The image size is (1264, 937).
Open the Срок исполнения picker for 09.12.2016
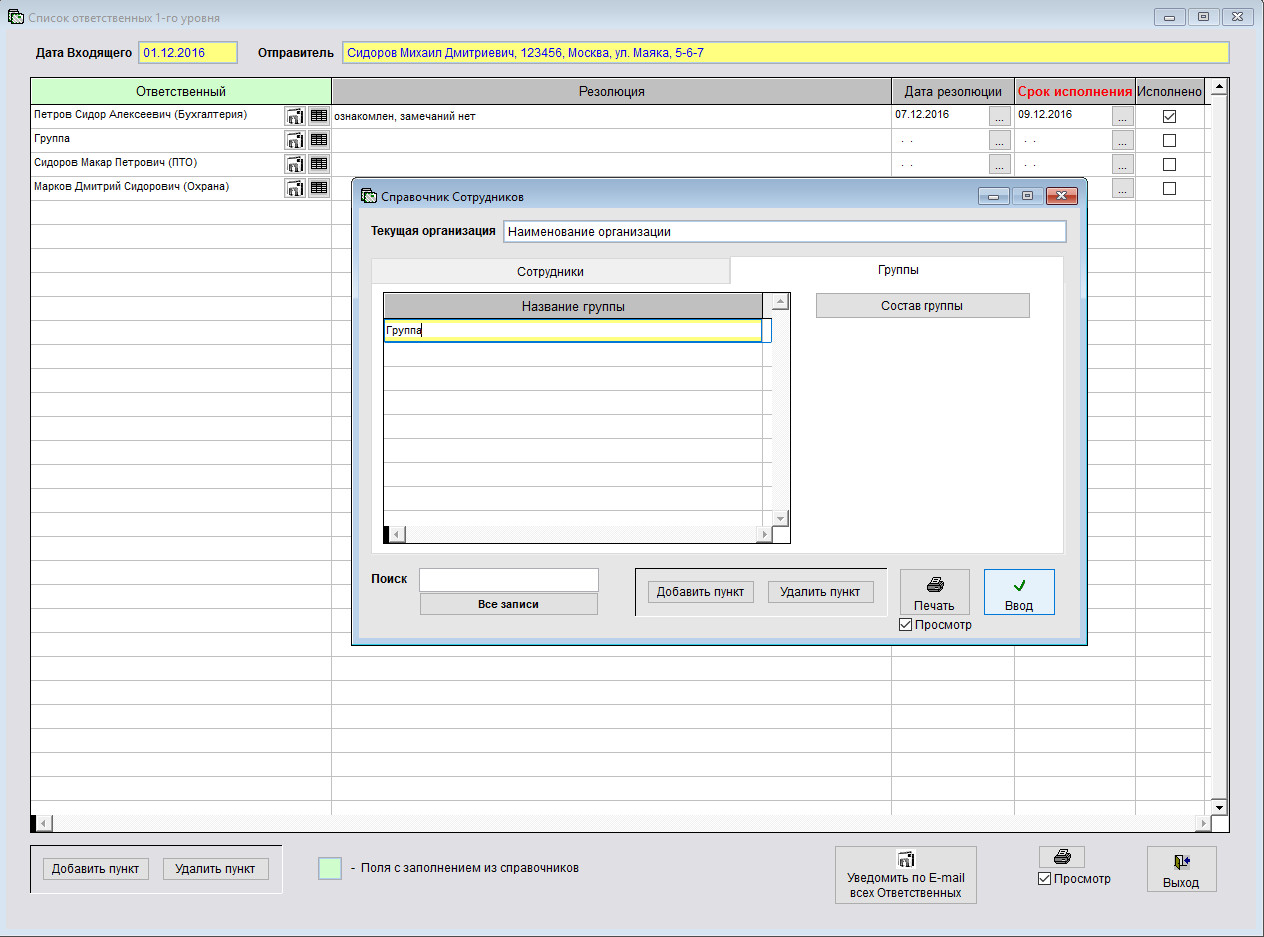1122,116
